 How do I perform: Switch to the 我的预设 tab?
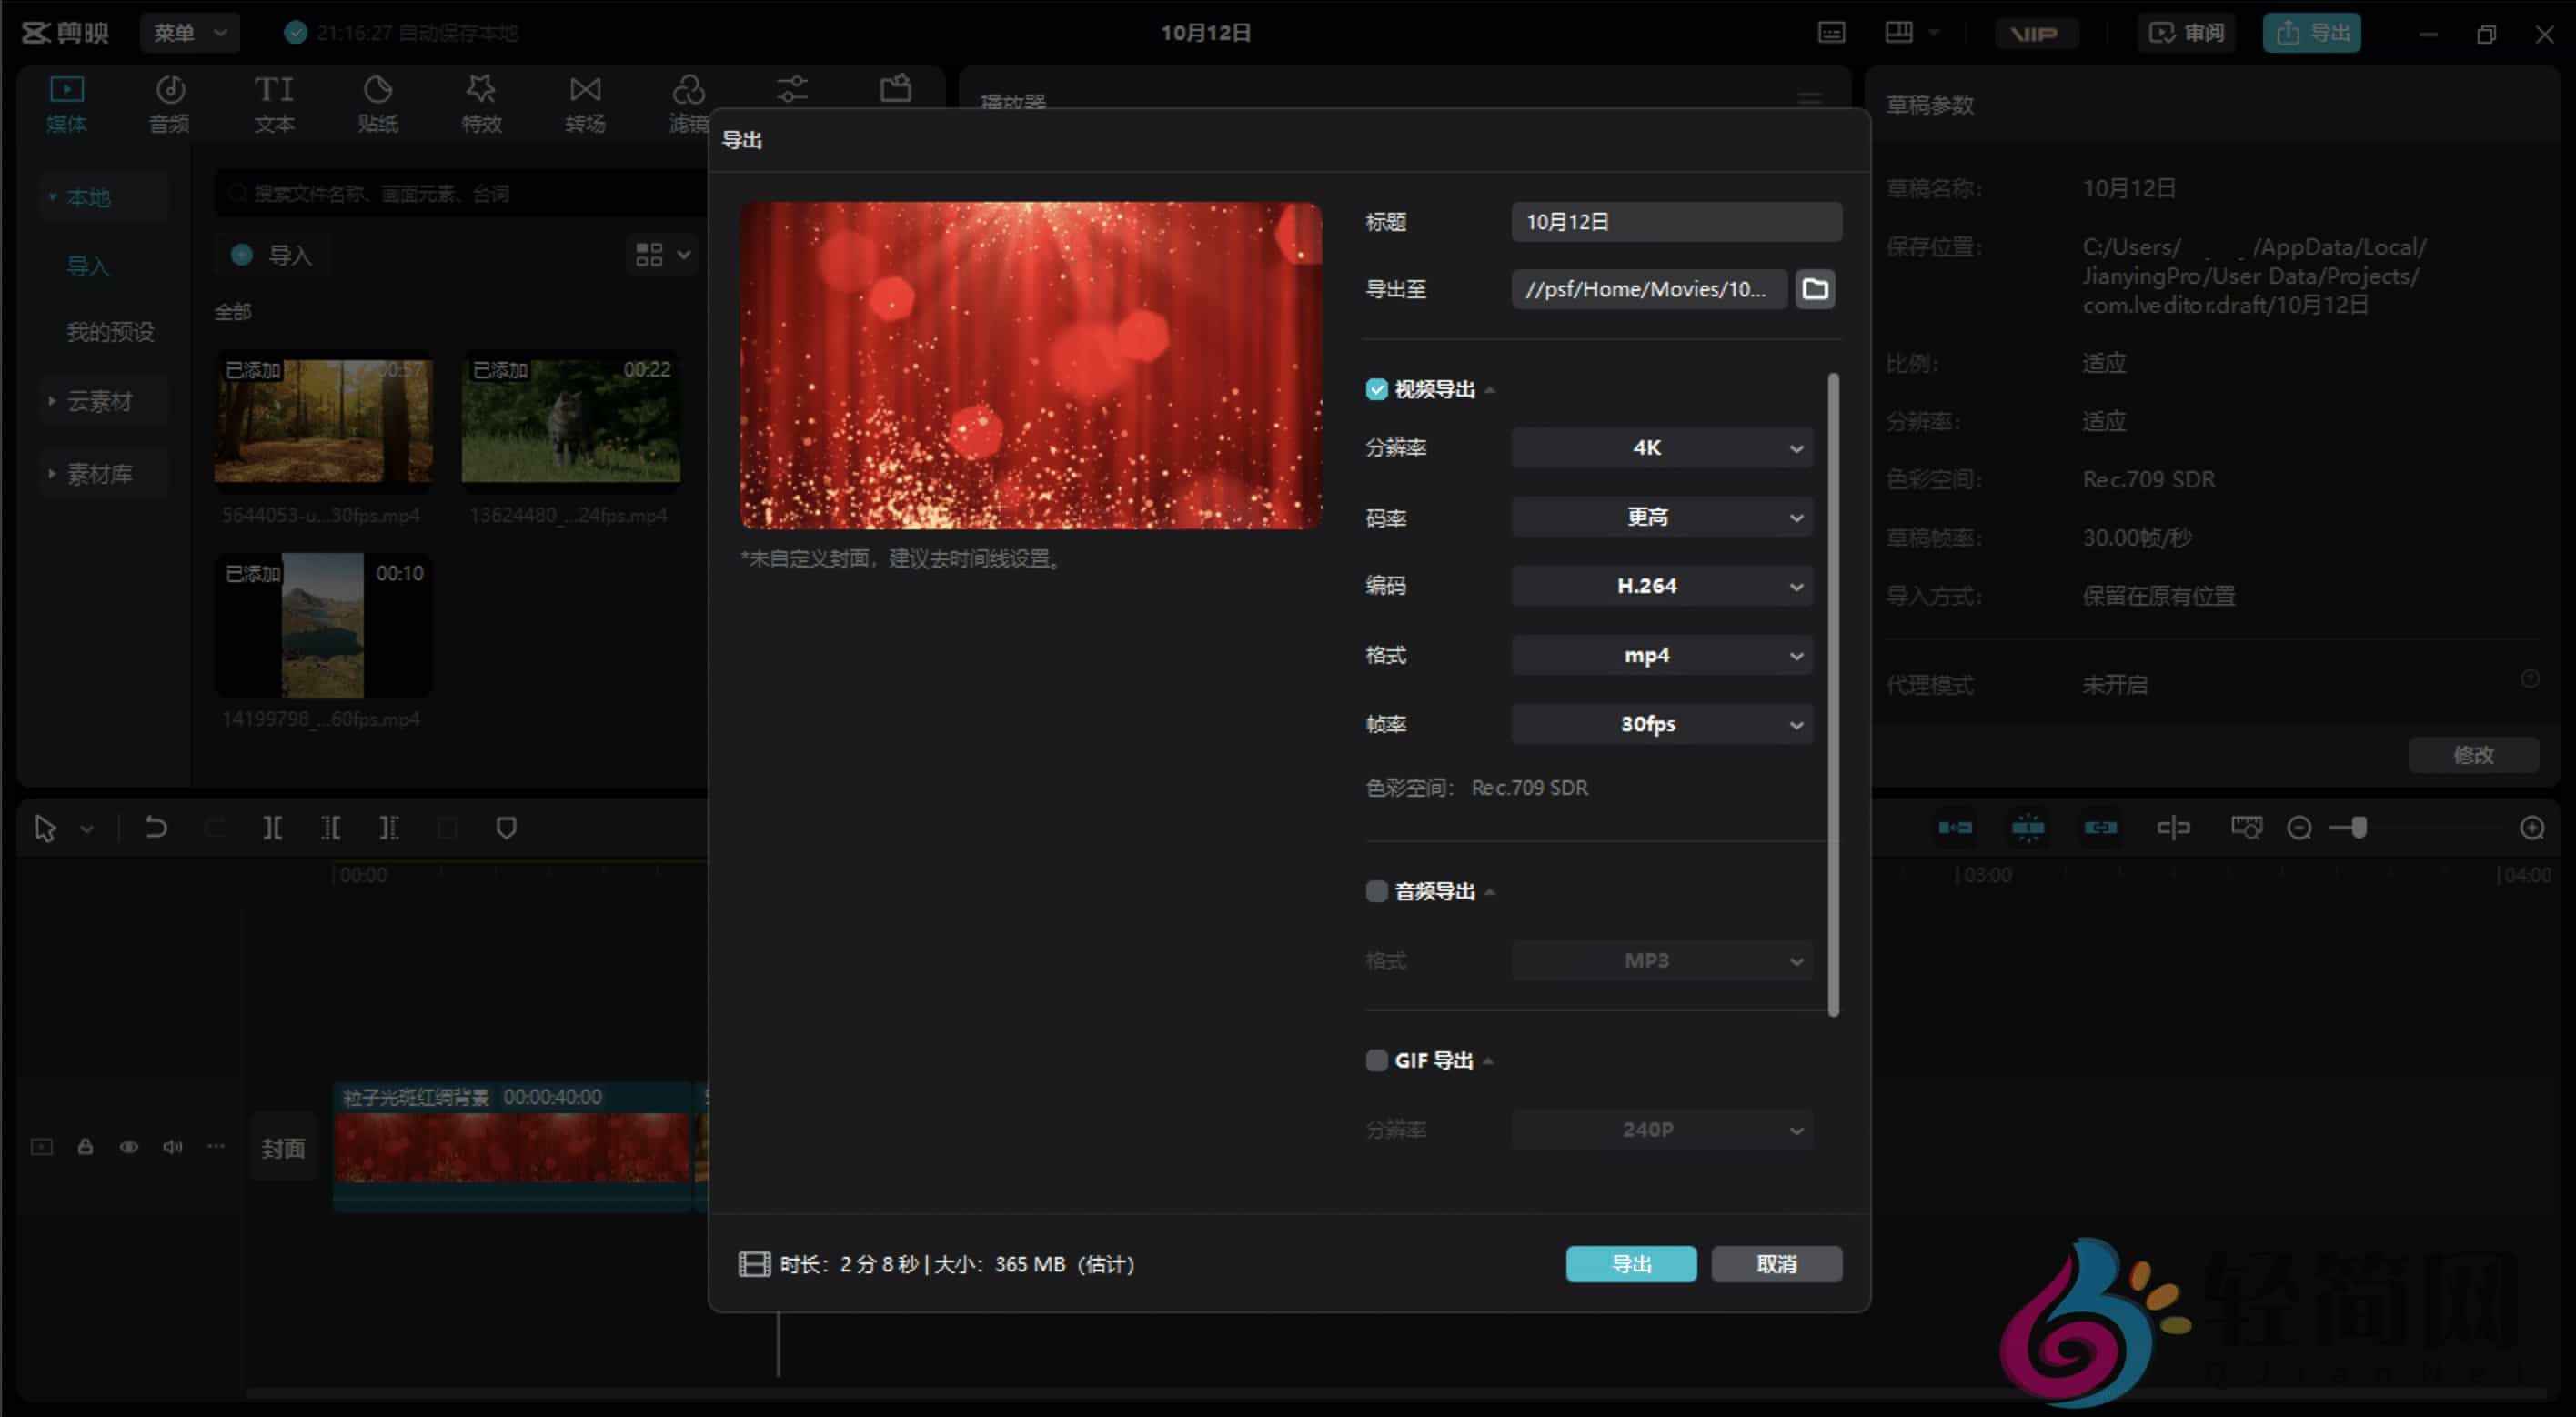109,331
